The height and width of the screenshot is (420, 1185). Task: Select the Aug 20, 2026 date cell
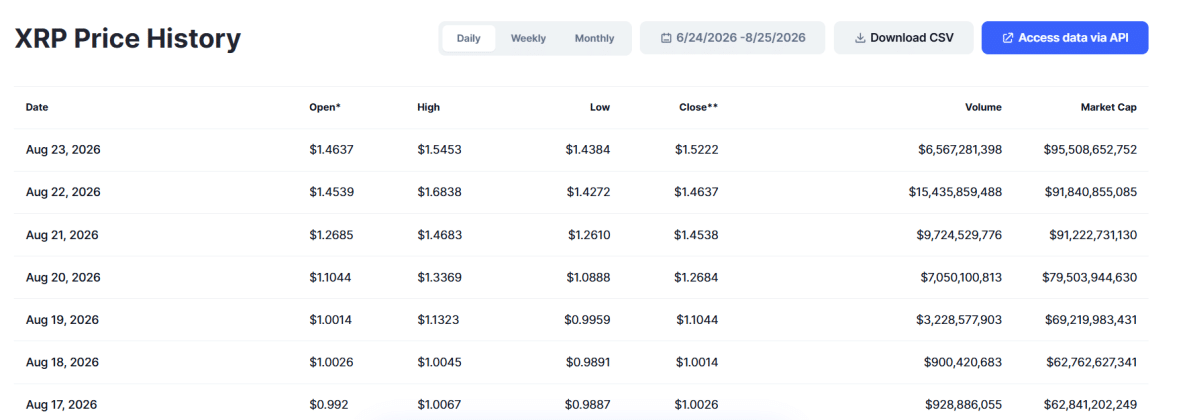point(63,277)
